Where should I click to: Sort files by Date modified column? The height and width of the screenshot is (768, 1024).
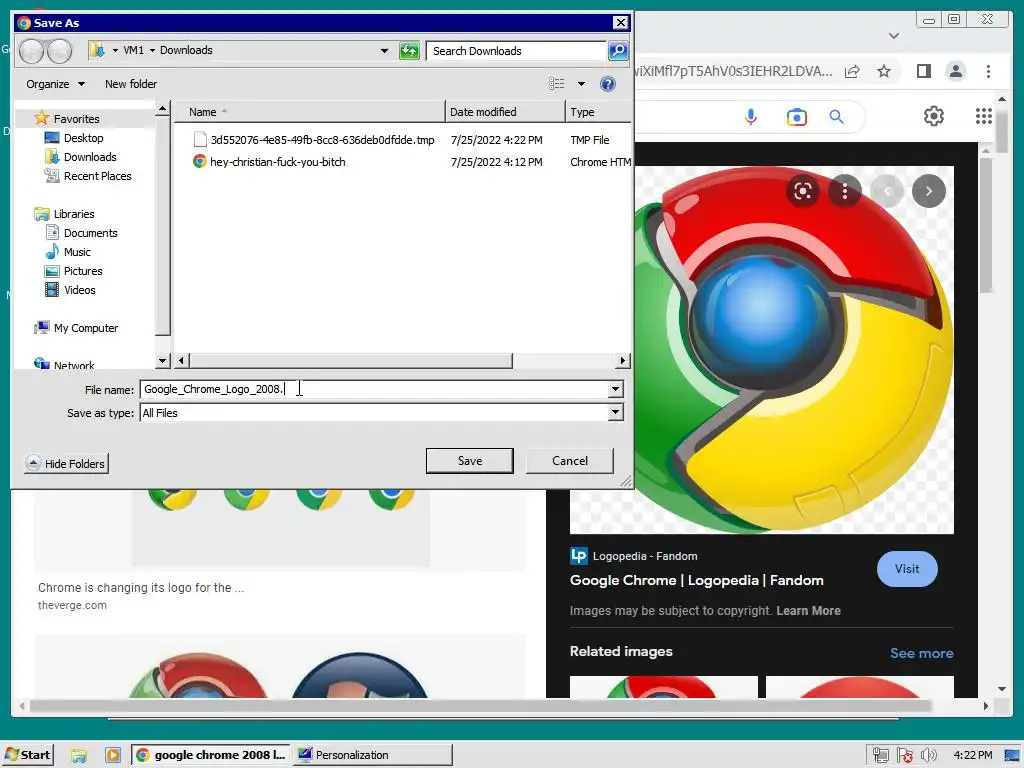[505, 112]
